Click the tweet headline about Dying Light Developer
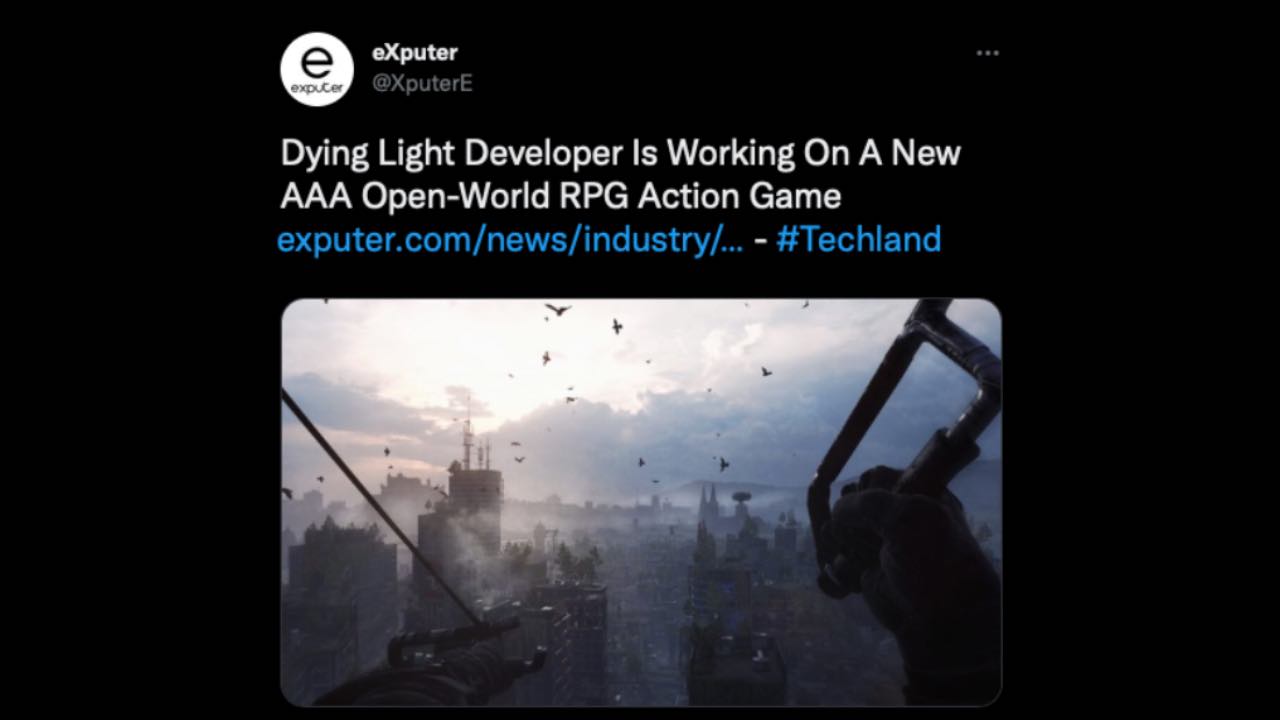The image size is (1280, 720). tap(620, 174)
